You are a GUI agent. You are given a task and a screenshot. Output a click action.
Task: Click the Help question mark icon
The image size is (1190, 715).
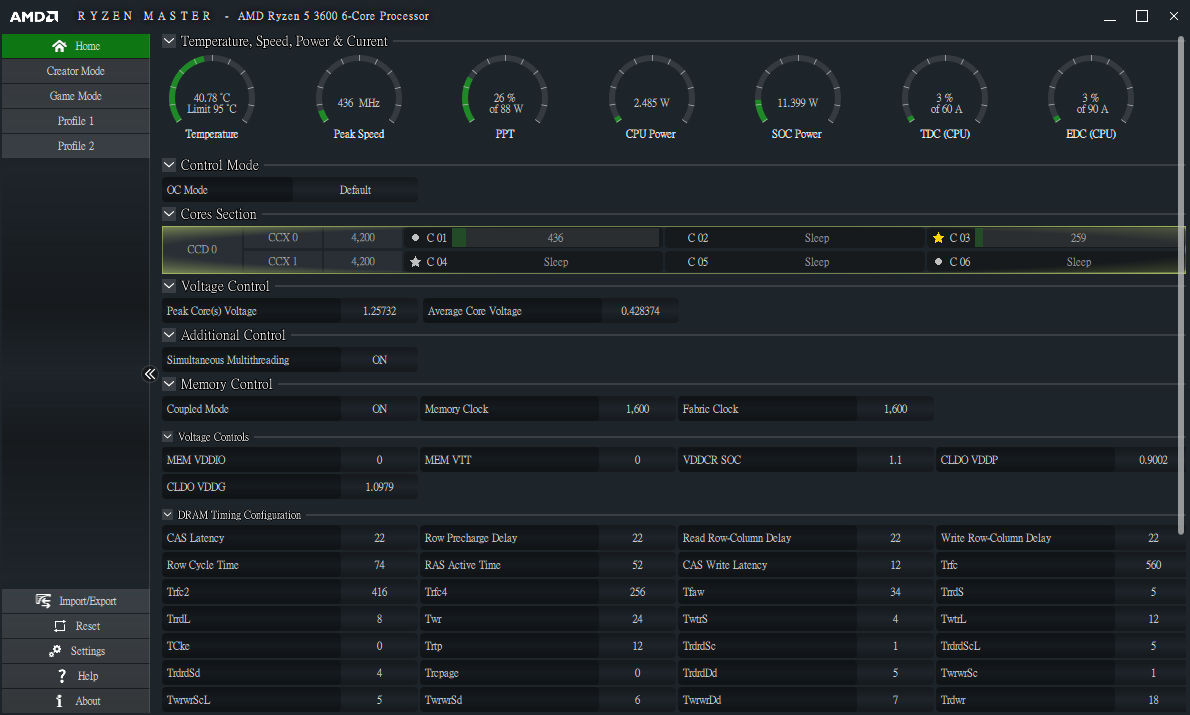61,676
